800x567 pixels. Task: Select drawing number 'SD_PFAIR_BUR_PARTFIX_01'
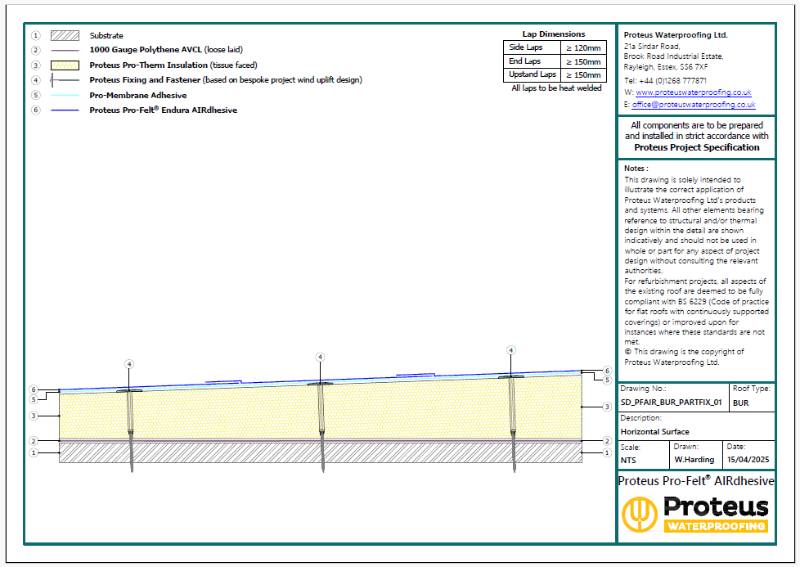tap(671, 402)
